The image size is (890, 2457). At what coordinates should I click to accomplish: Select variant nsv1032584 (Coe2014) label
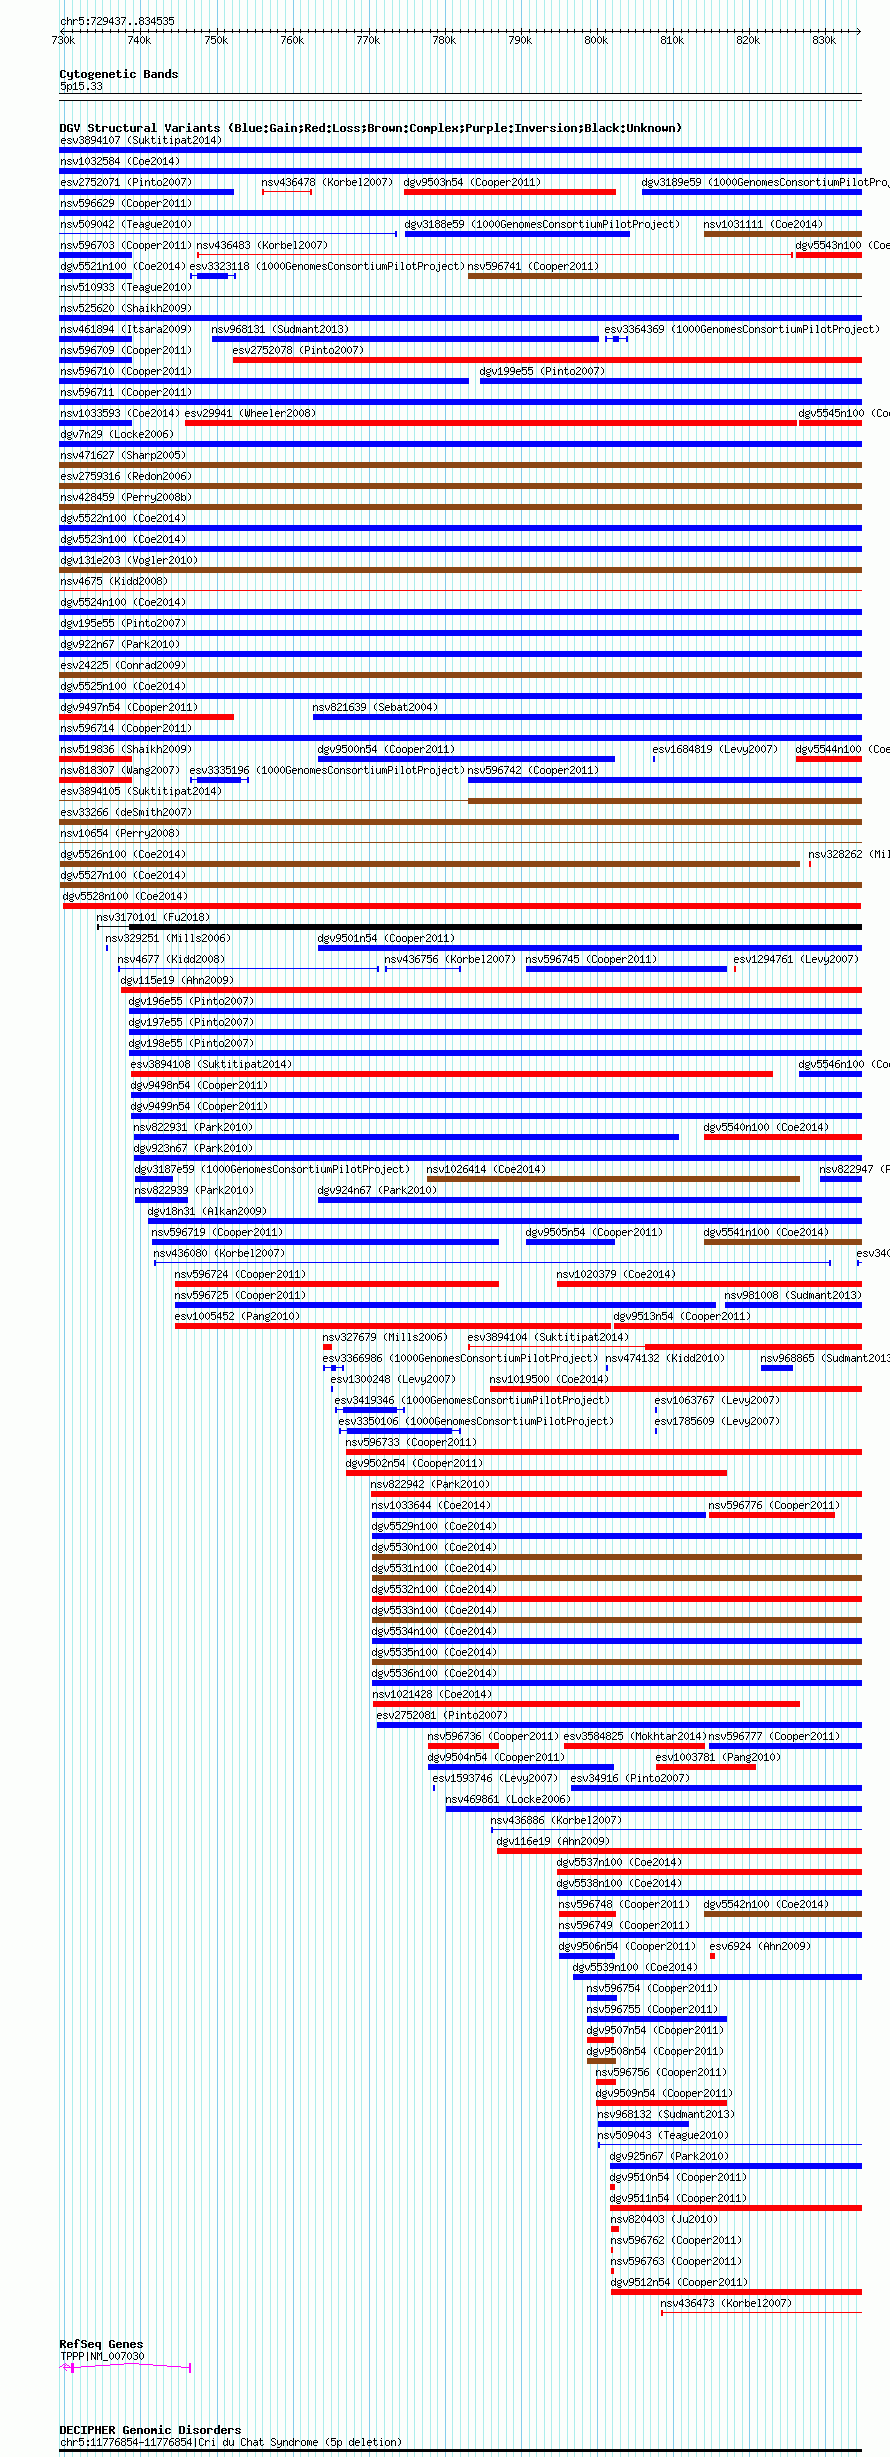(120, 161)
